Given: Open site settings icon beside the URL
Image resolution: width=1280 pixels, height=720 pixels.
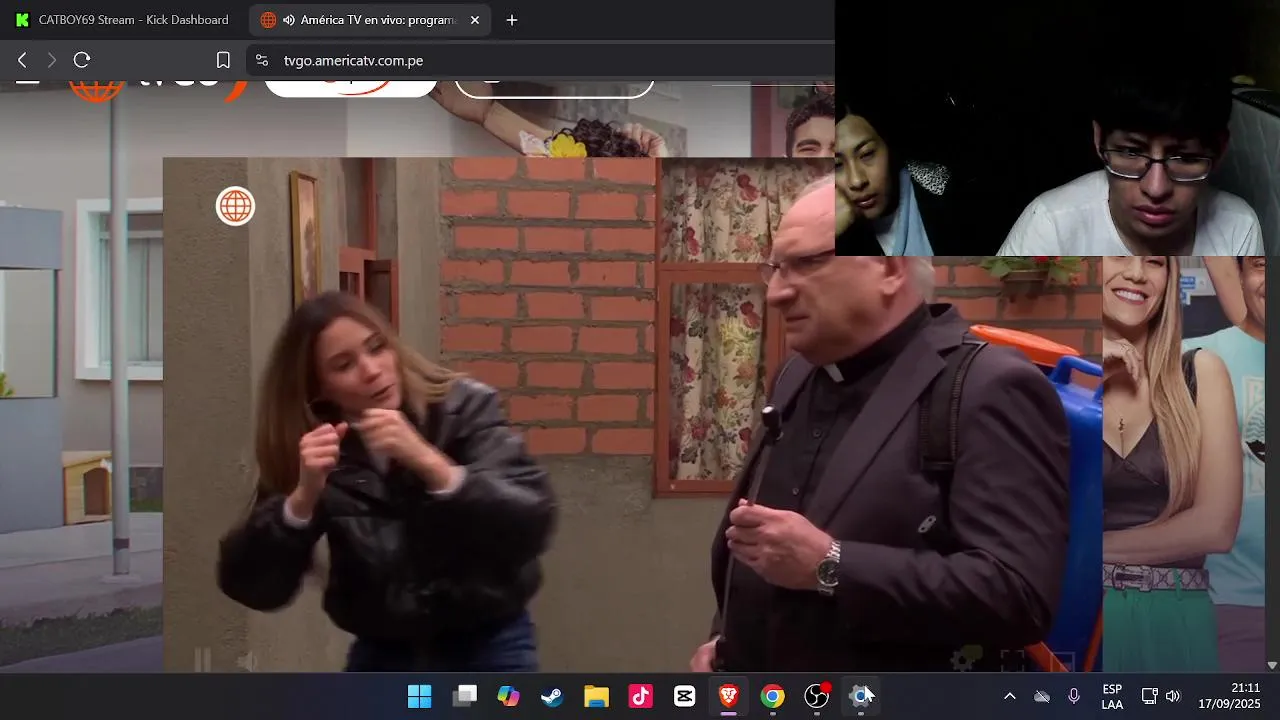Looking at the screenshot, I should tap(262, 60).
